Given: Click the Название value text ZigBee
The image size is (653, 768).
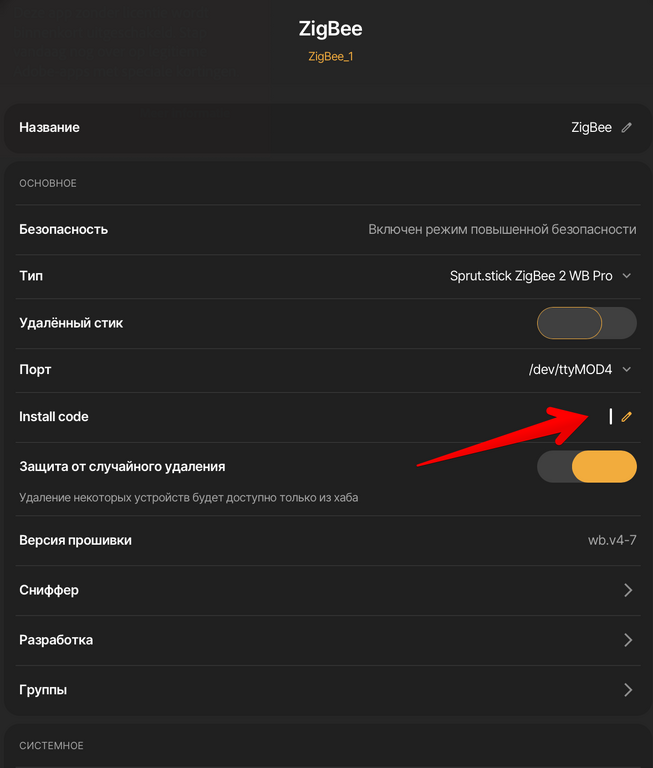Looking at the screenshot, I should [x=591, y=128].
